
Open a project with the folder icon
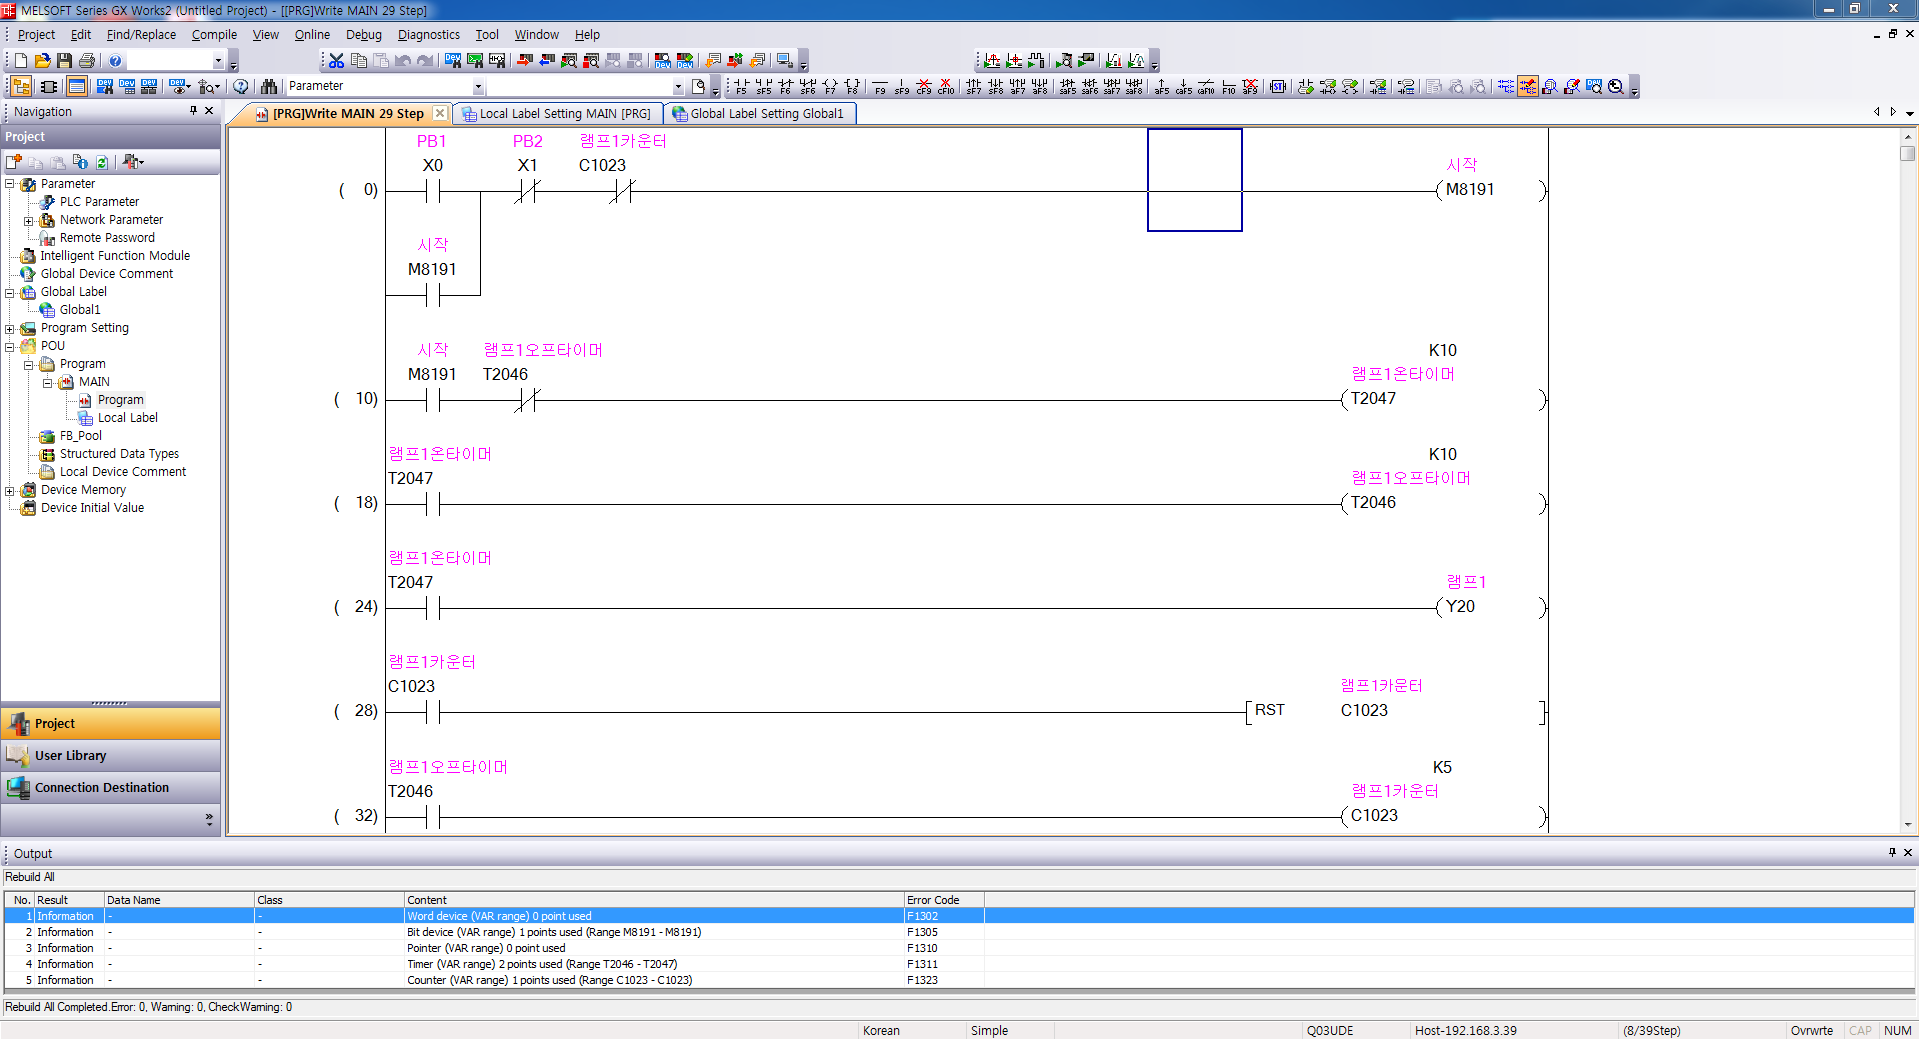(43, 61)
